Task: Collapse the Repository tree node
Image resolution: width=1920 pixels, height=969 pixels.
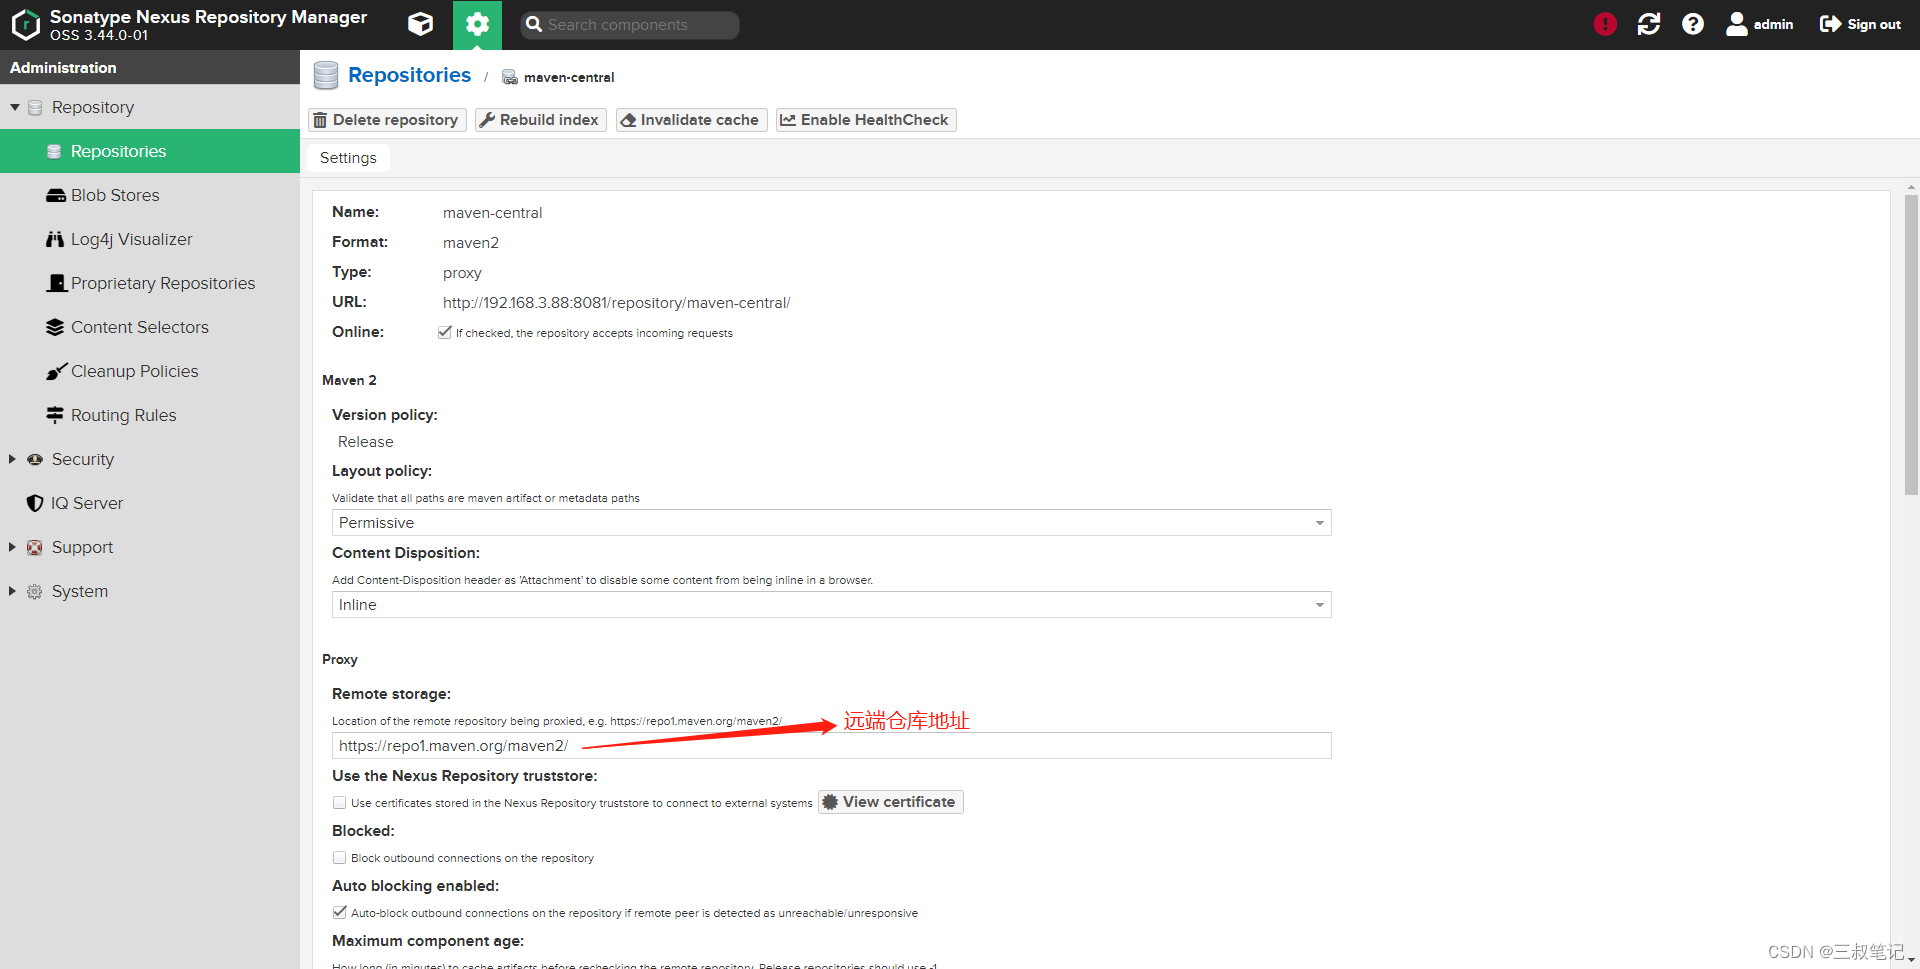Action: (x=15, y=107)
